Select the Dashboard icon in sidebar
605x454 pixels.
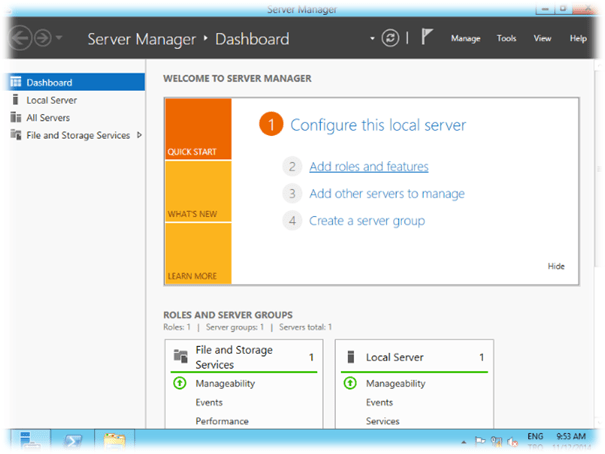[15, 82]
